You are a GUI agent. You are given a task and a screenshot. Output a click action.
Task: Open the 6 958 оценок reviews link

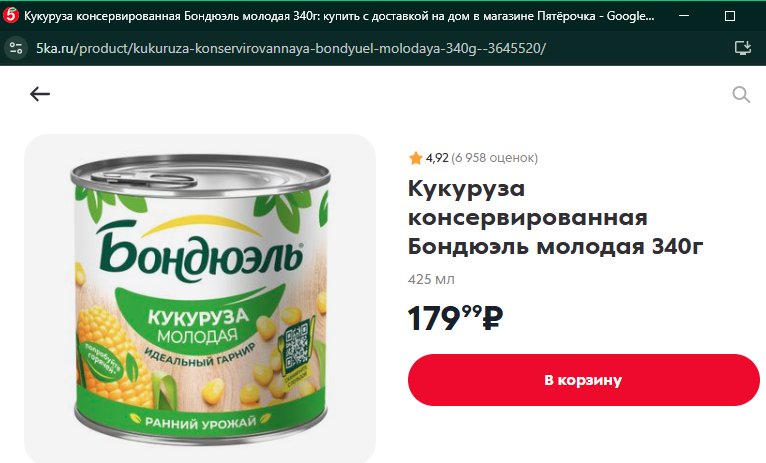point(494,158)
